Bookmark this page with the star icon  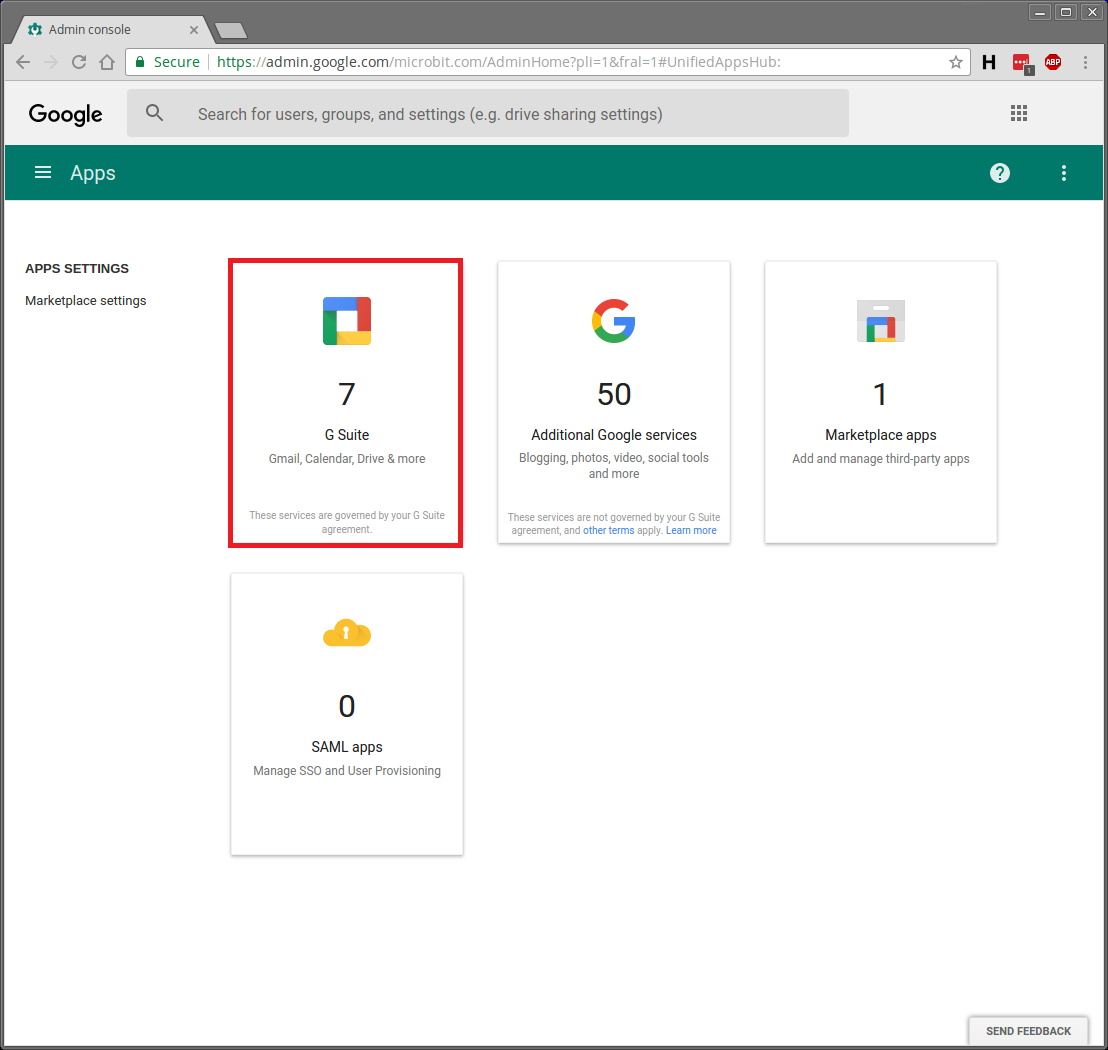[956, 62]
